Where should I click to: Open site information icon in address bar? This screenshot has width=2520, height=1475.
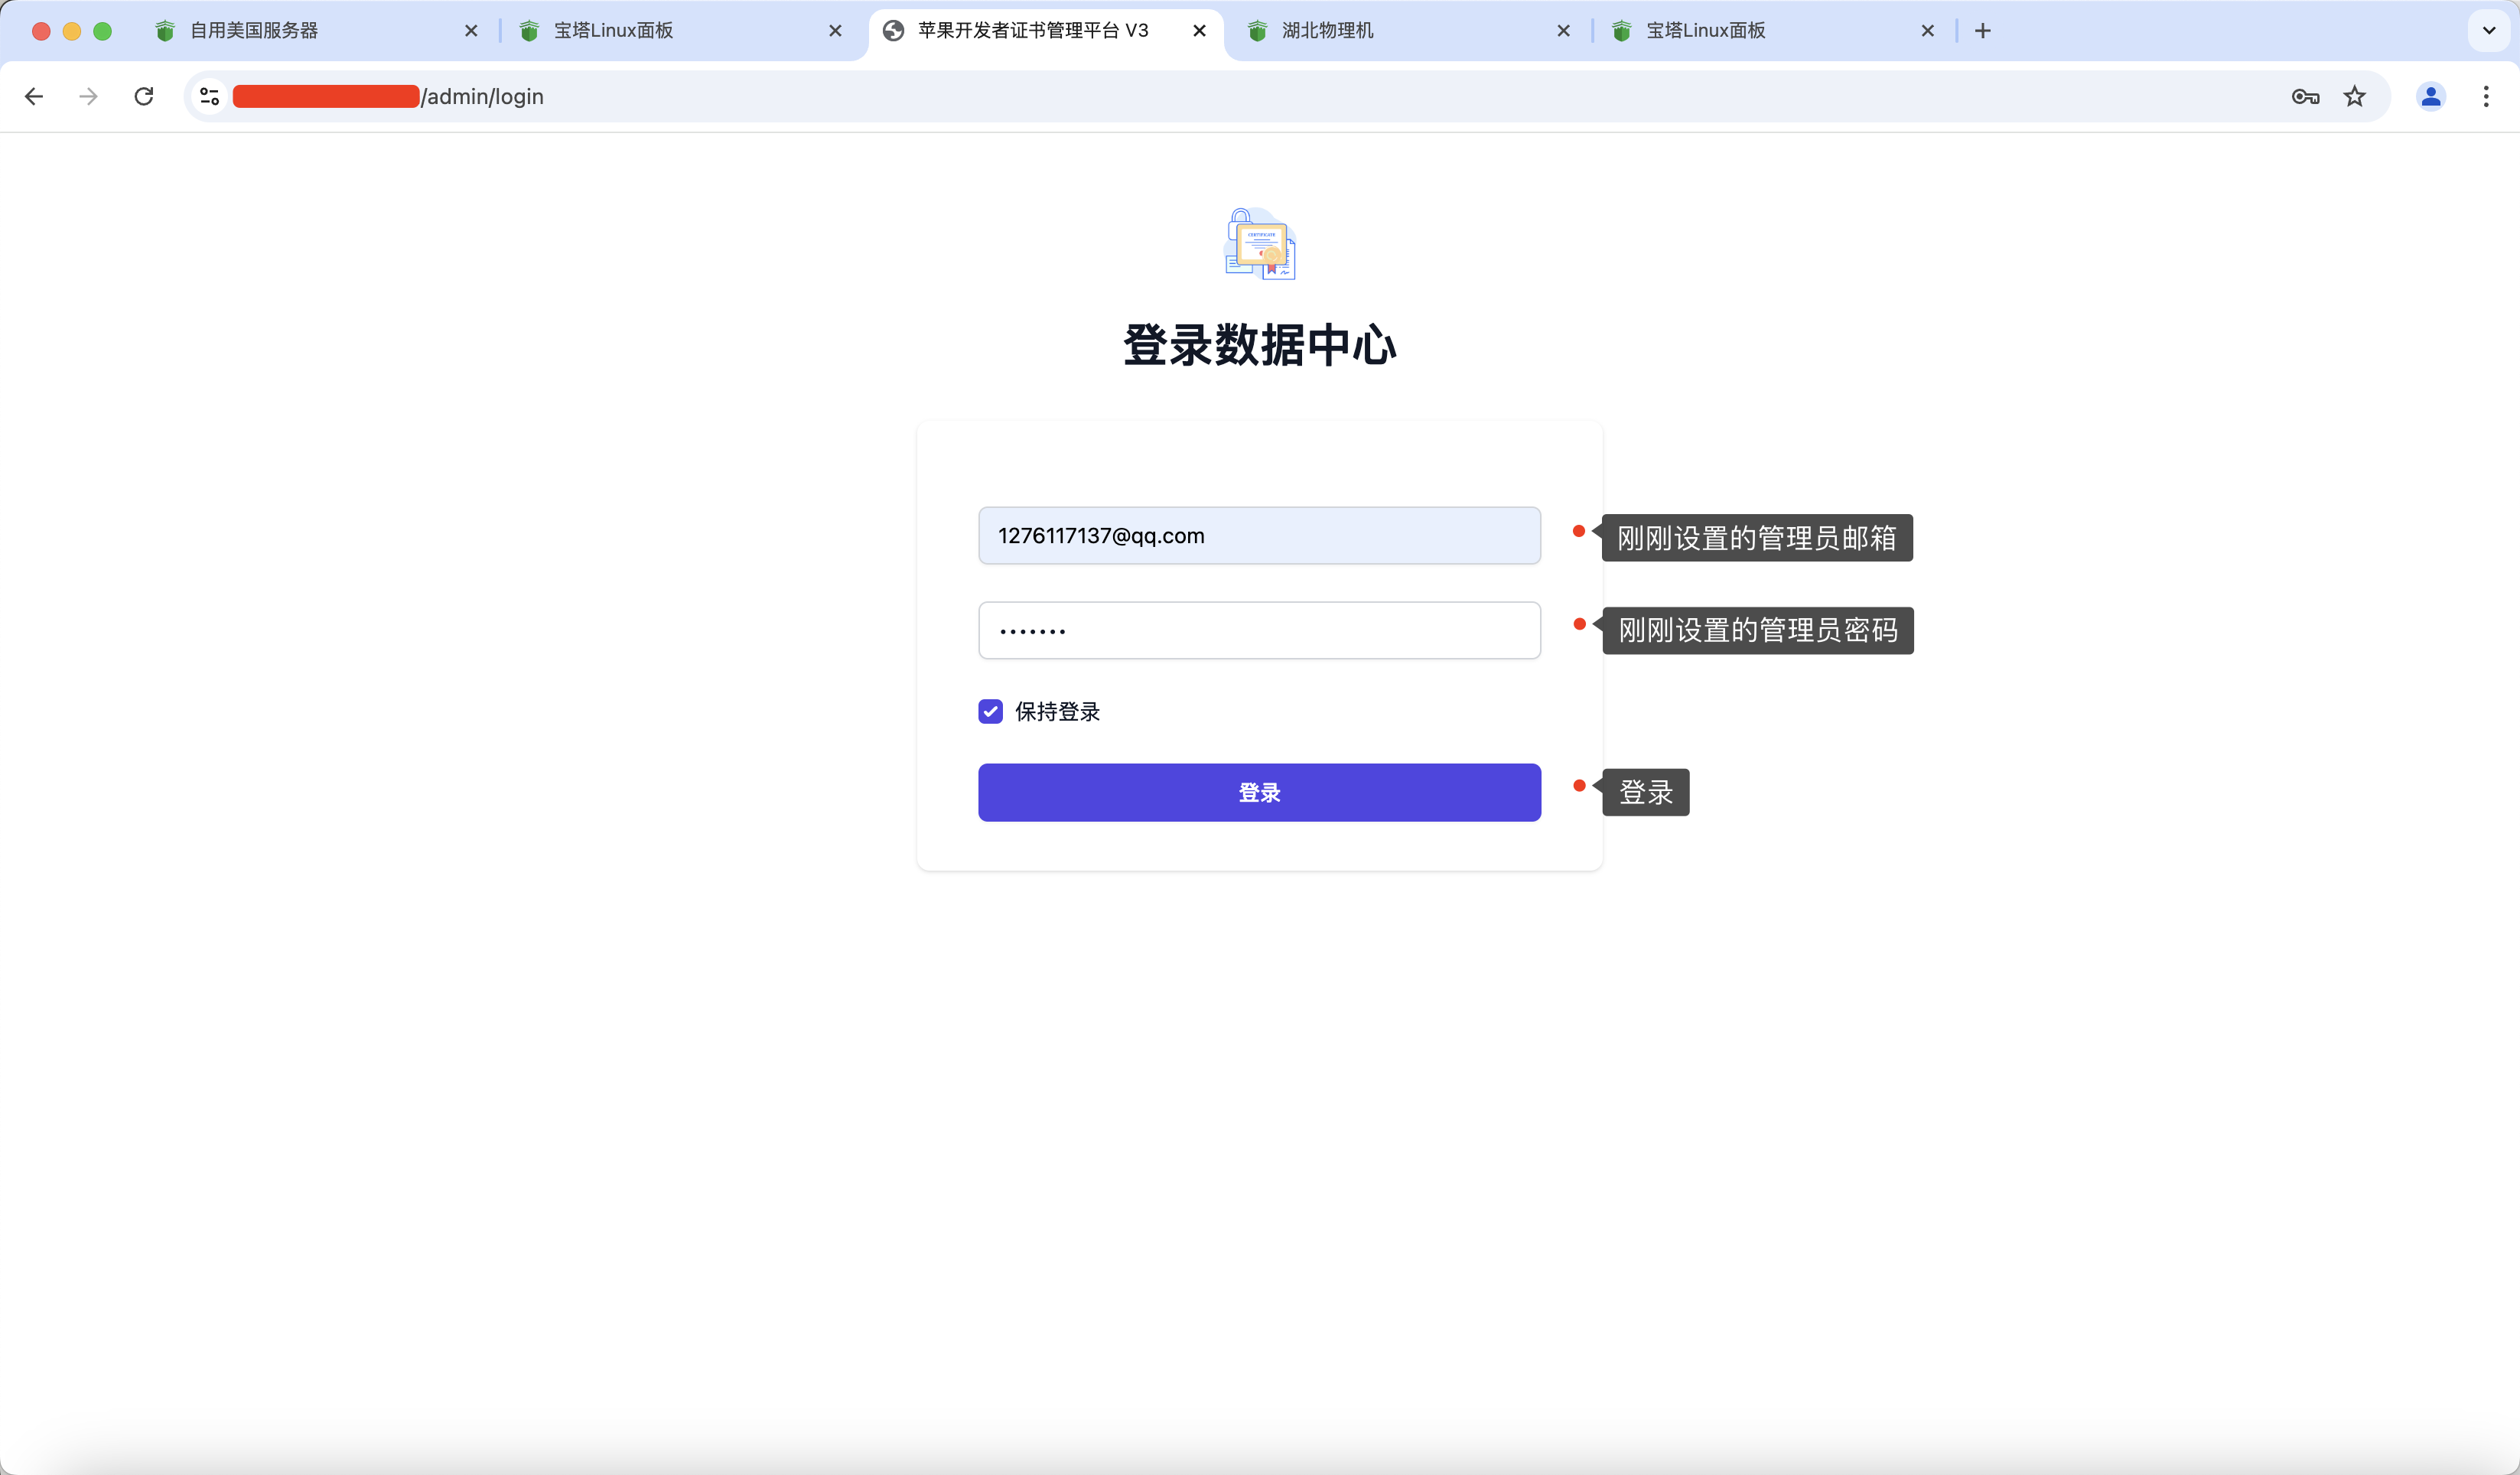pyautogui.click(x=210, y=96)
